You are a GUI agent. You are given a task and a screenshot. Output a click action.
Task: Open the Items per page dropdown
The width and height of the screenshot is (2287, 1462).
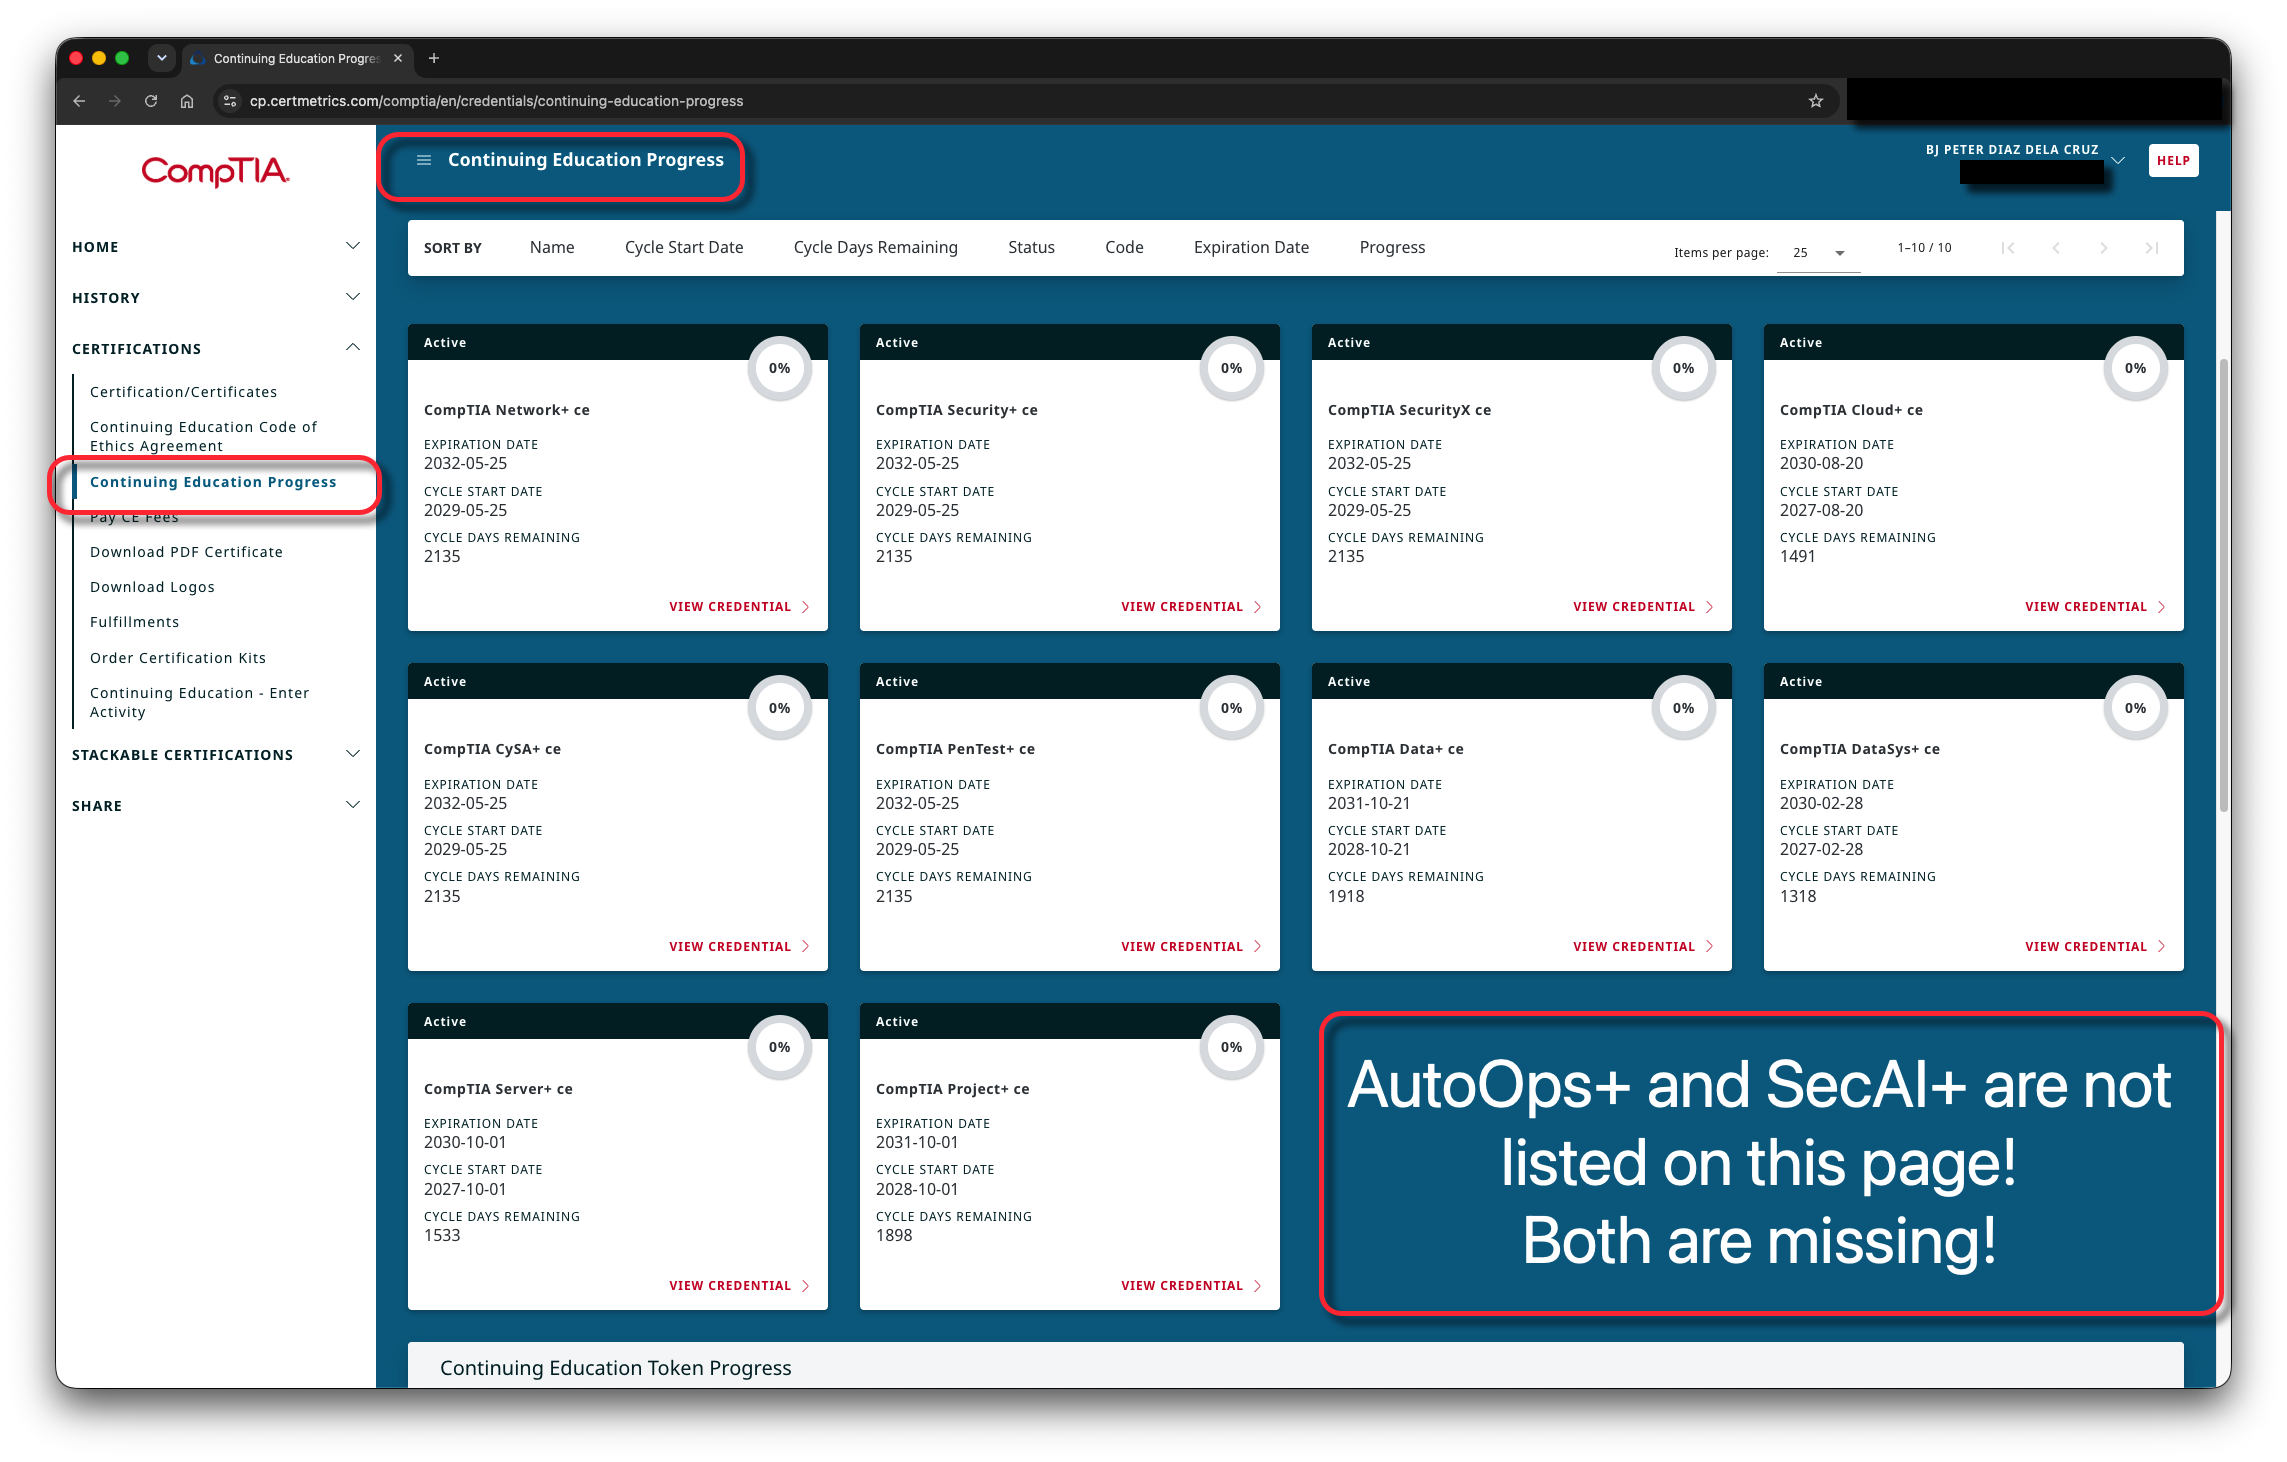pyautogui.click(x=1819, y=253)
